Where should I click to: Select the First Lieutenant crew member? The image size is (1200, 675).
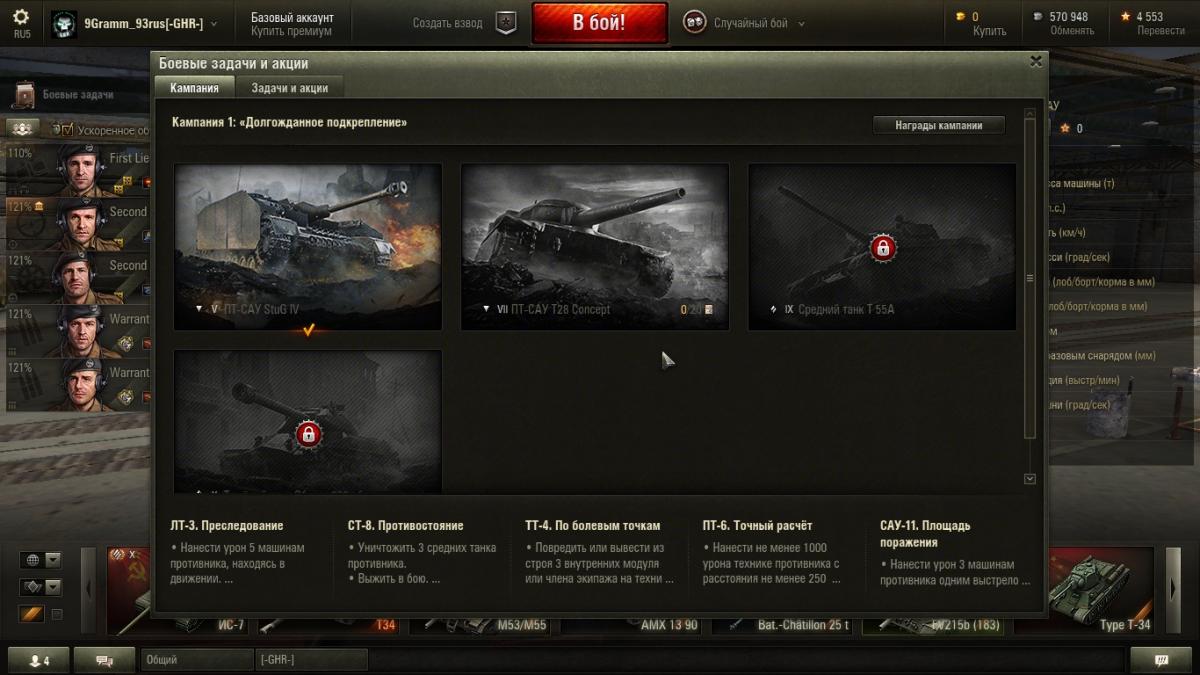pos(78,171)
